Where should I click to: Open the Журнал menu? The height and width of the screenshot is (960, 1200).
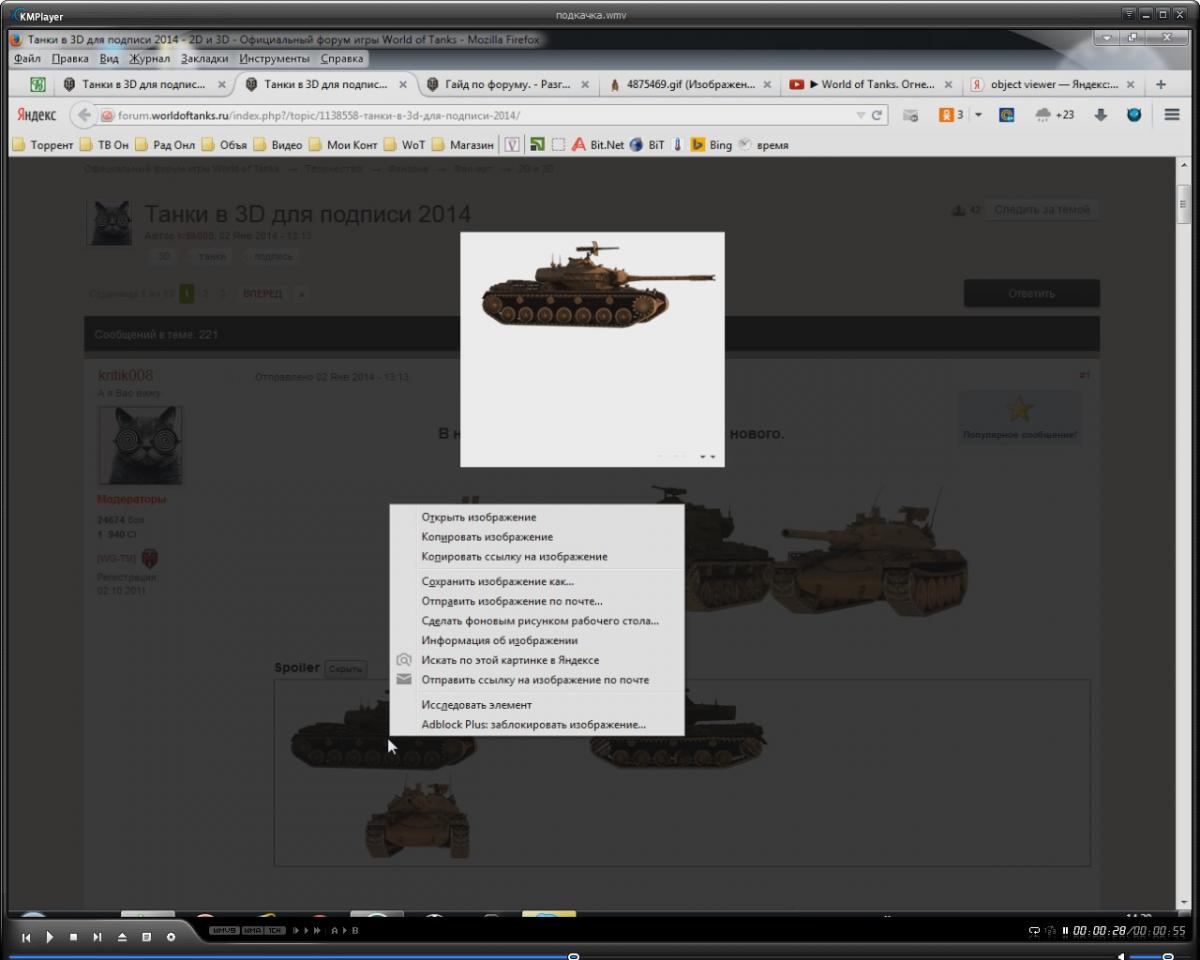pyautogui.click(x=150, y=58)
